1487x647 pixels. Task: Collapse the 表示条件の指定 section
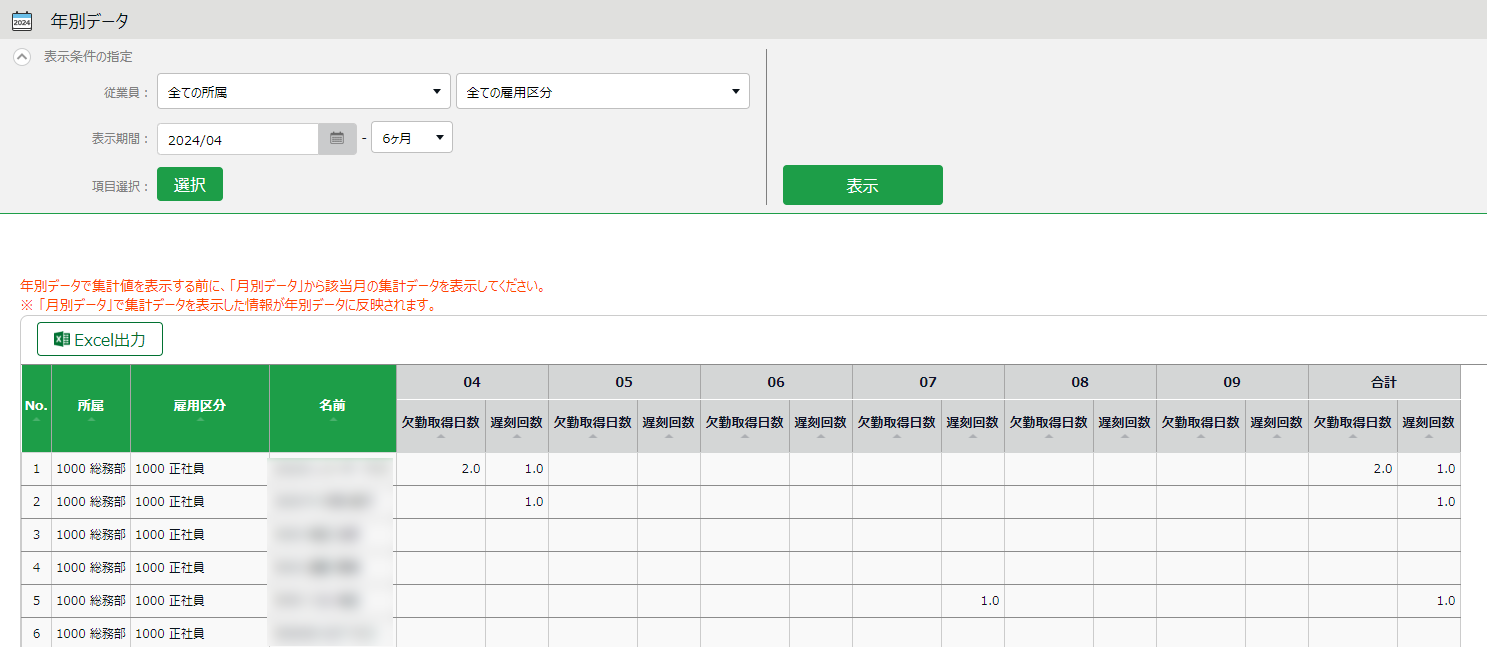click(22, 57)
